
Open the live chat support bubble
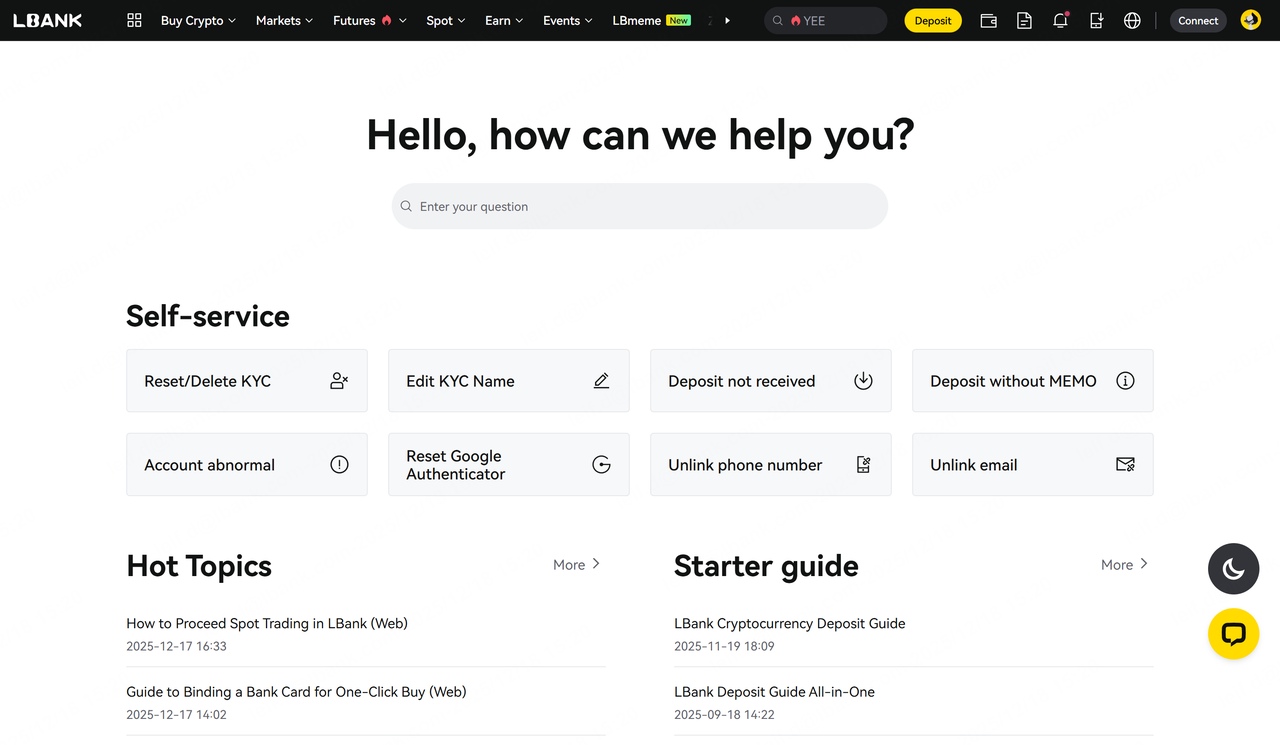click(1233, 634)
